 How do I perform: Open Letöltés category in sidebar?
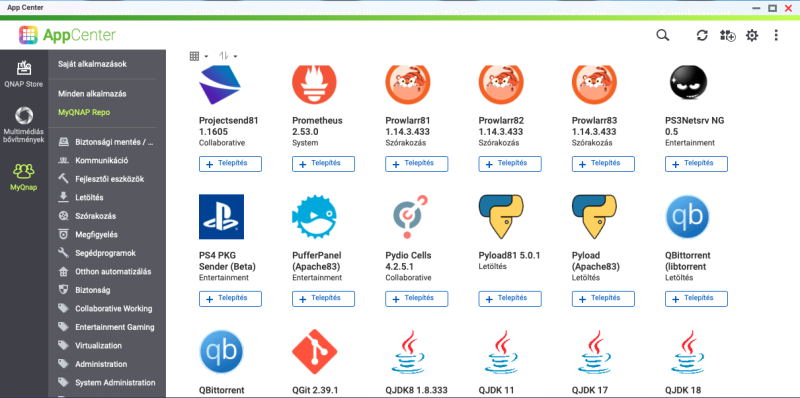(x=81, y=197)
